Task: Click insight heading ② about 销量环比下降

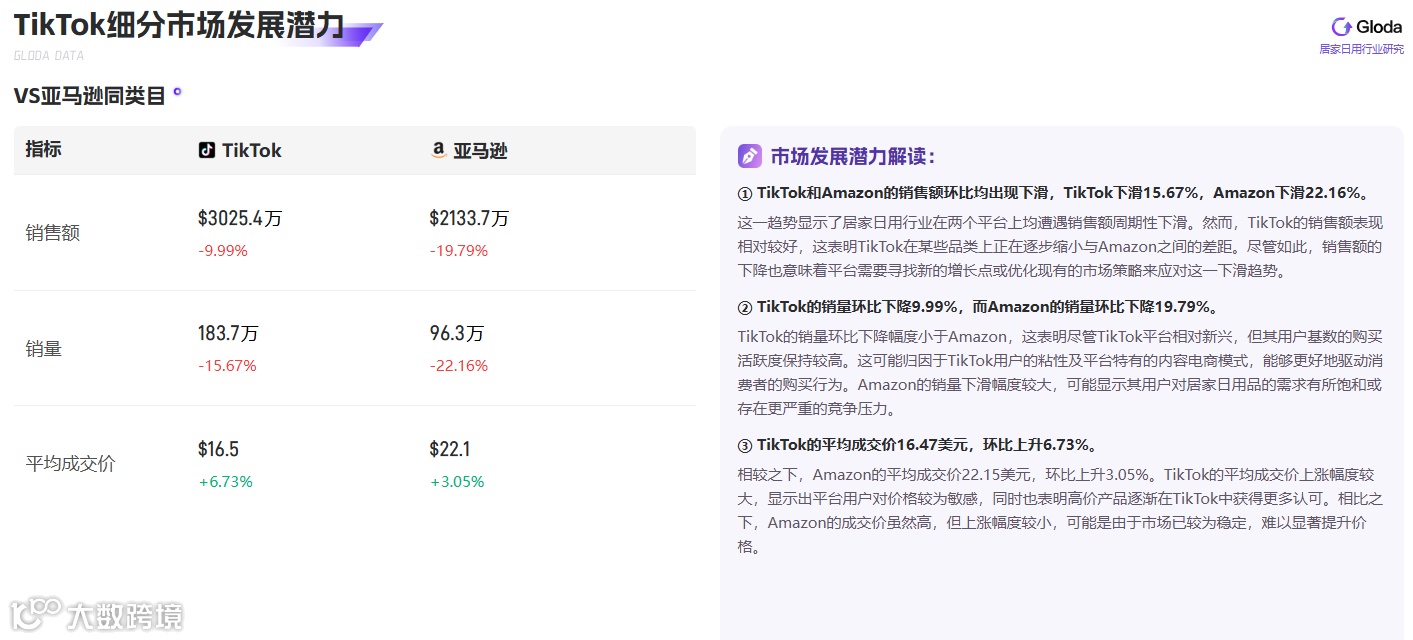Action: pyautogui.click(x=978, y=306)
